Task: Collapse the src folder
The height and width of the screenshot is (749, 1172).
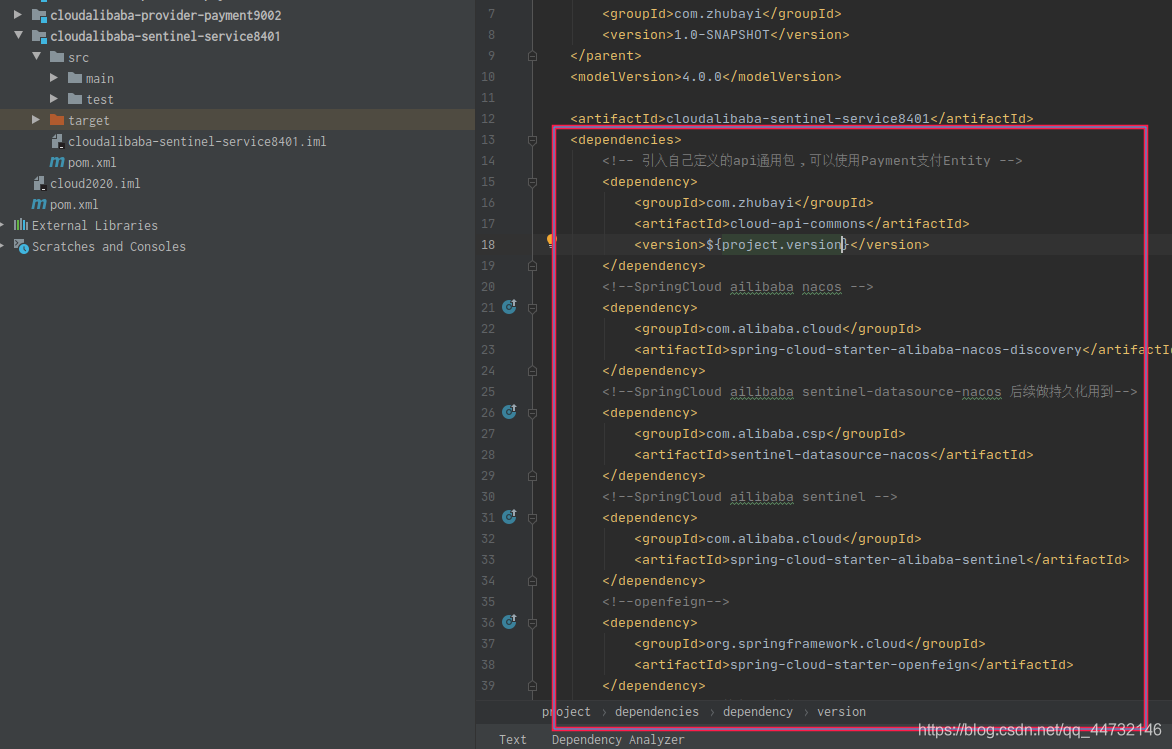Action: 36,56
